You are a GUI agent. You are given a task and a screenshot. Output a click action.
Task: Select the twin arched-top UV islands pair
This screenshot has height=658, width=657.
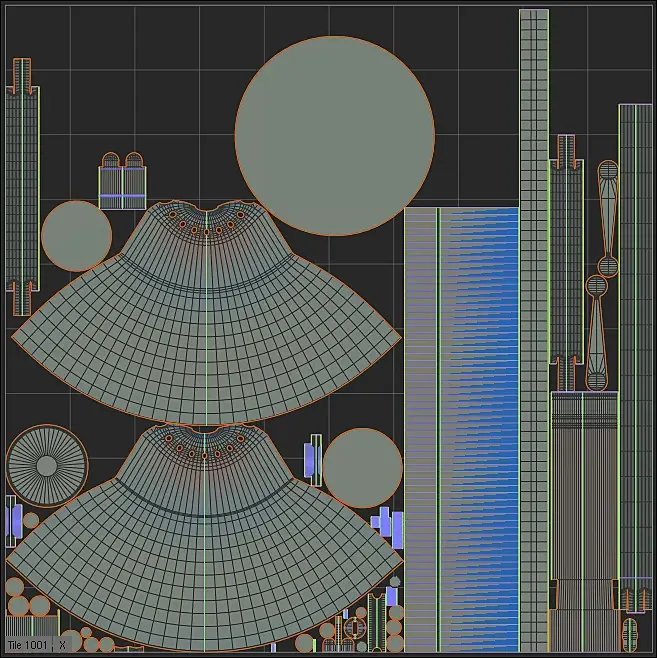pyautogui.click(x=123, y=181)
